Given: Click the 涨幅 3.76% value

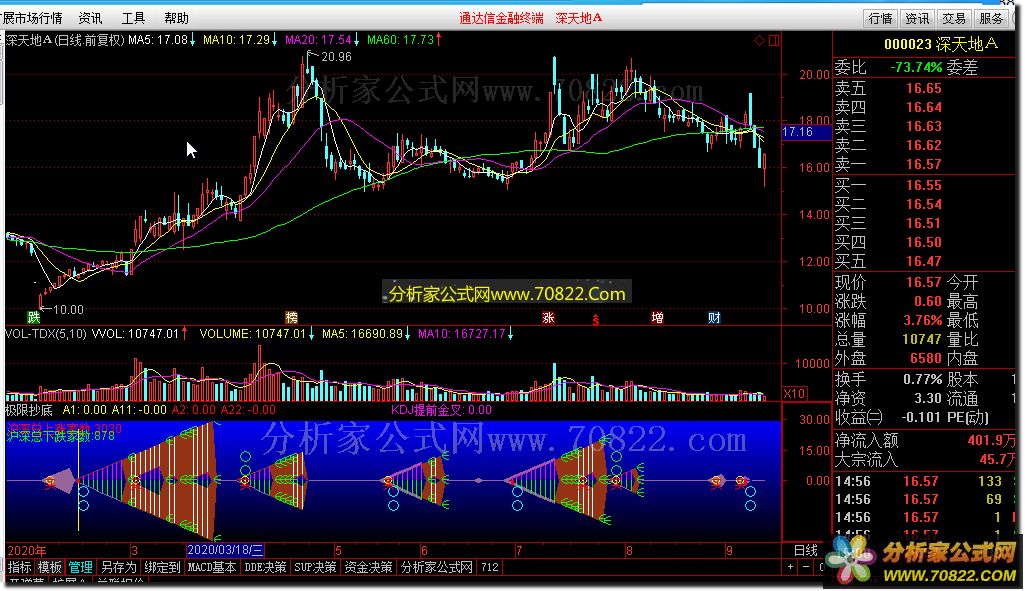Looking at the screenshot, I should pos(924,320).
